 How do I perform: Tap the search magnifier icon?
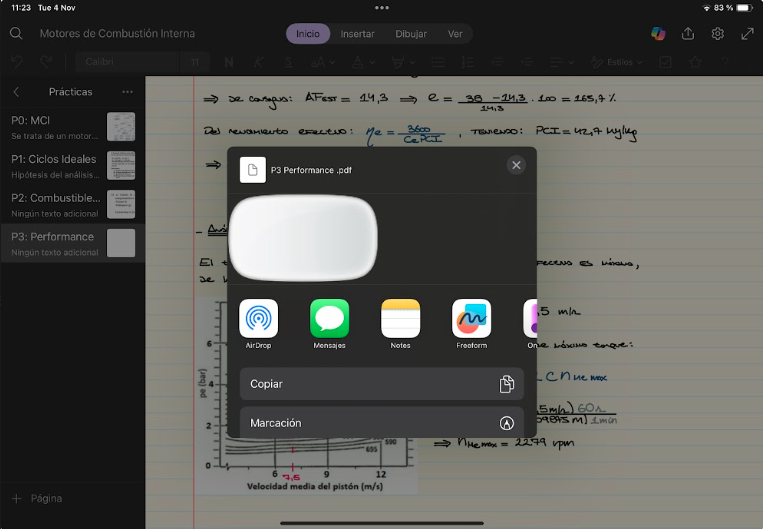16,34
